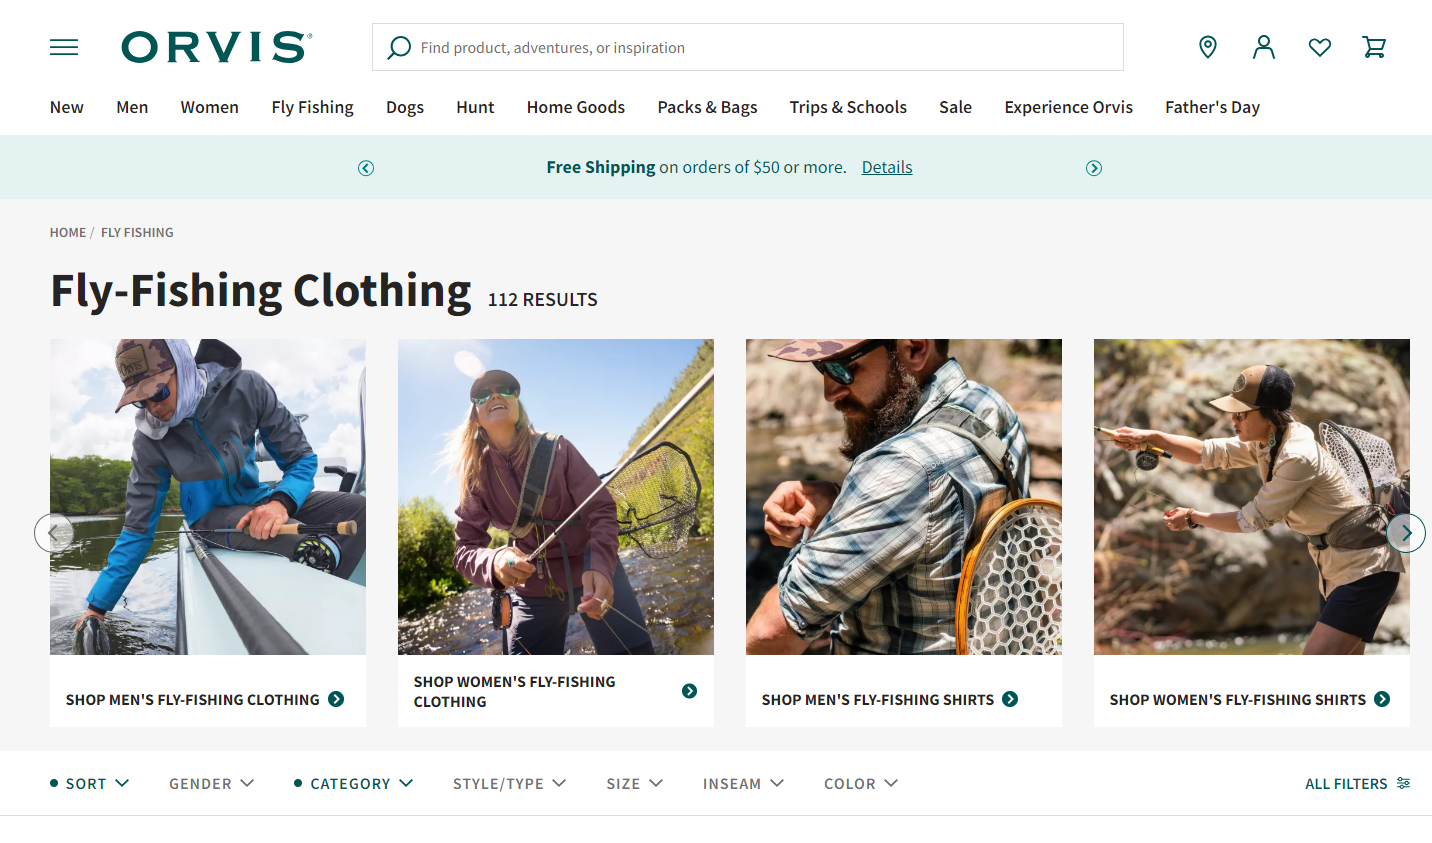Viewport: 1432px width, 843px height.
Task: Expand the Sort dropdown
Action: [x=90, y=784]
